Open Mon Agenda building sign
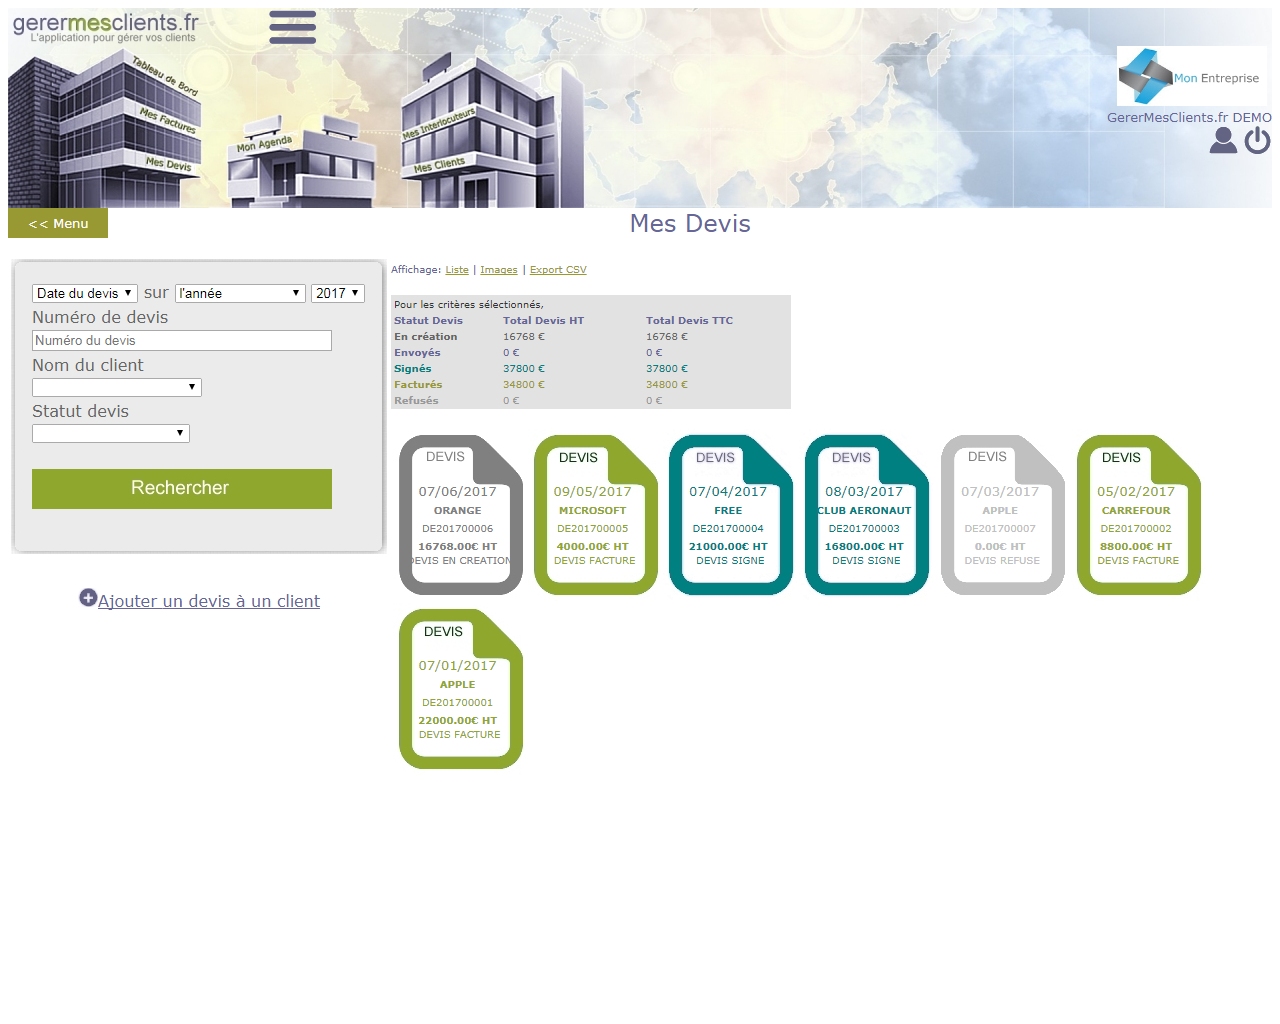The height and width of the screenshot is (1024, 1280). (x=264, y=144)
